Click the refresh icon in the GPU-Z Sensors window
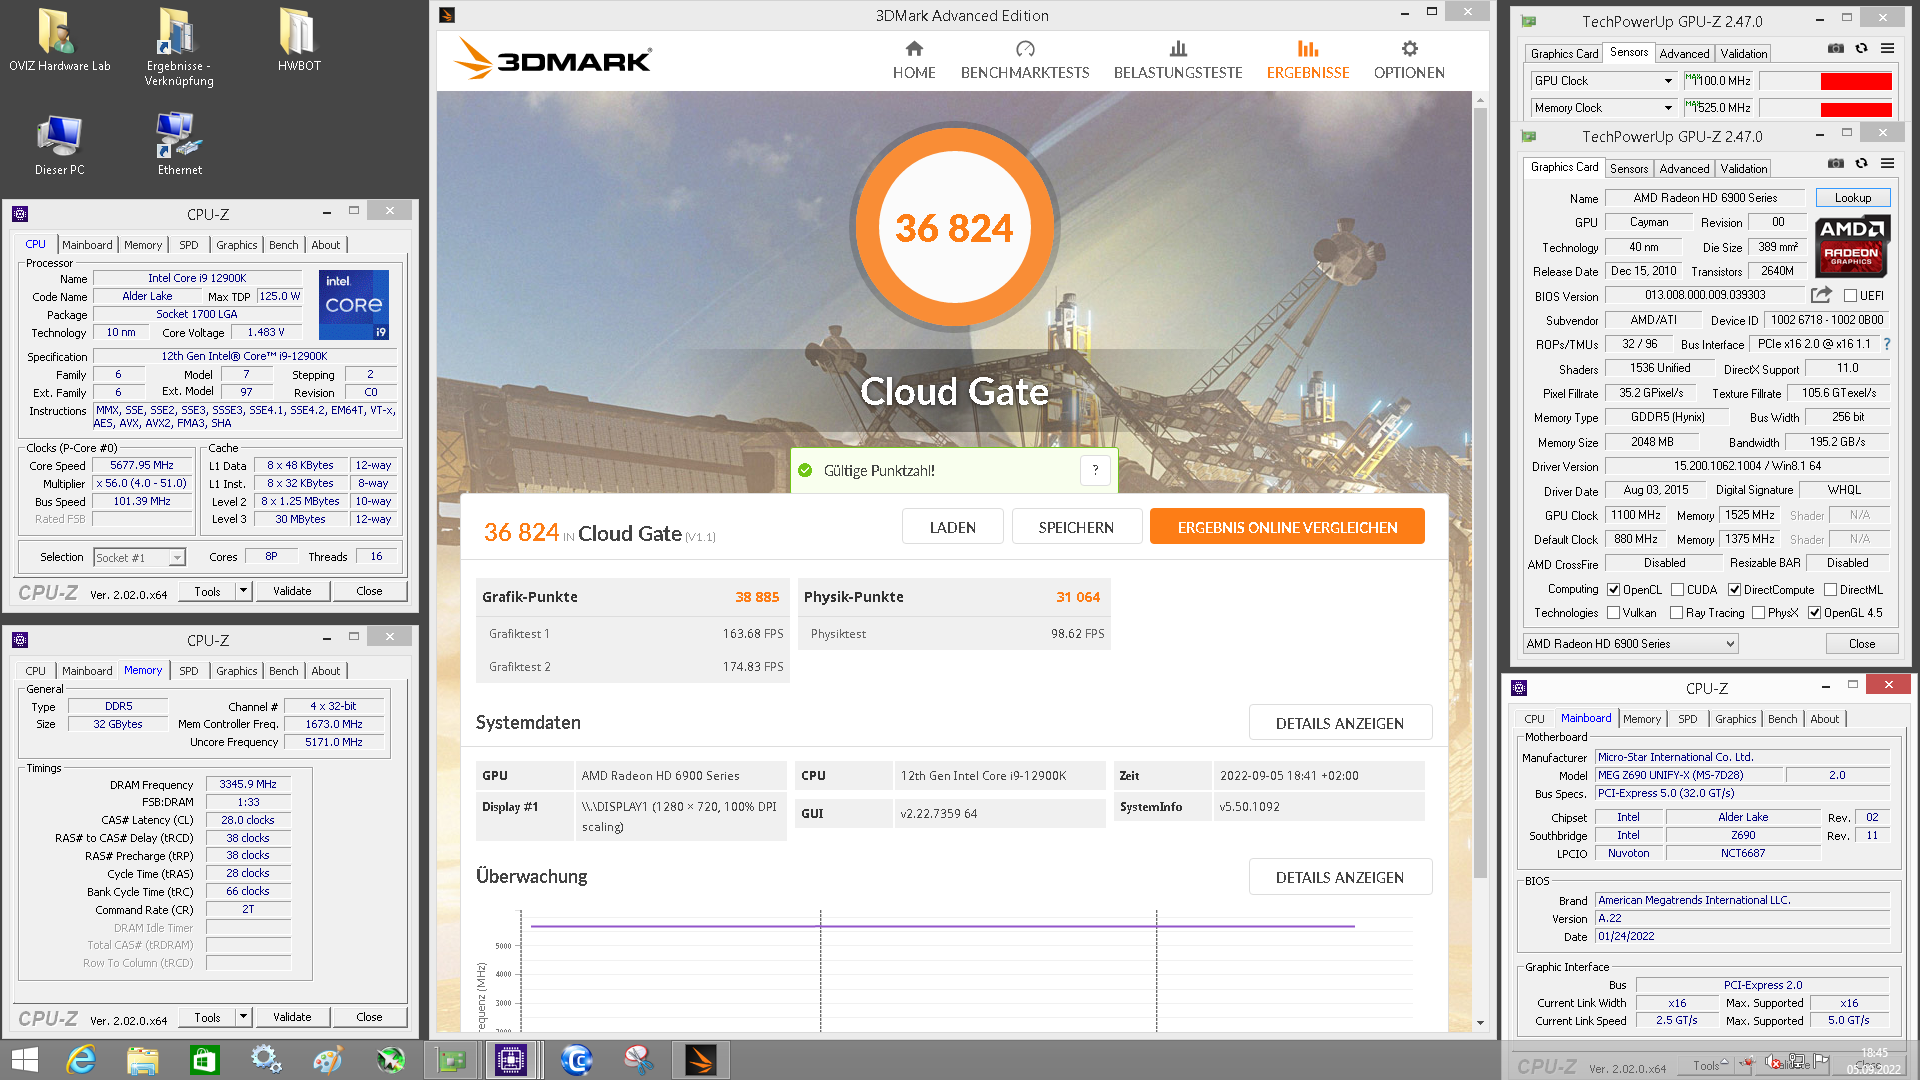Screen dimensions: 1920x1080 click(1861, 48)
